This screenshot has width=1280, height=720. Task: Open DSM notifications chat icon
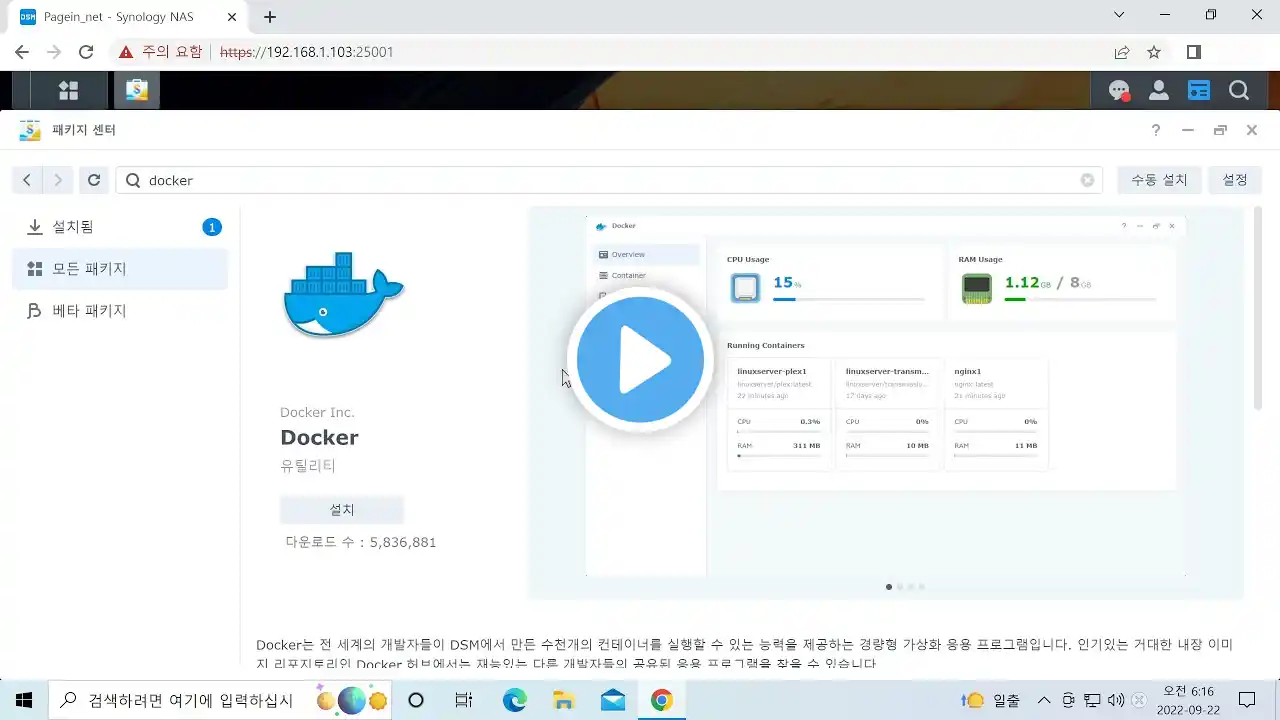1119,91
